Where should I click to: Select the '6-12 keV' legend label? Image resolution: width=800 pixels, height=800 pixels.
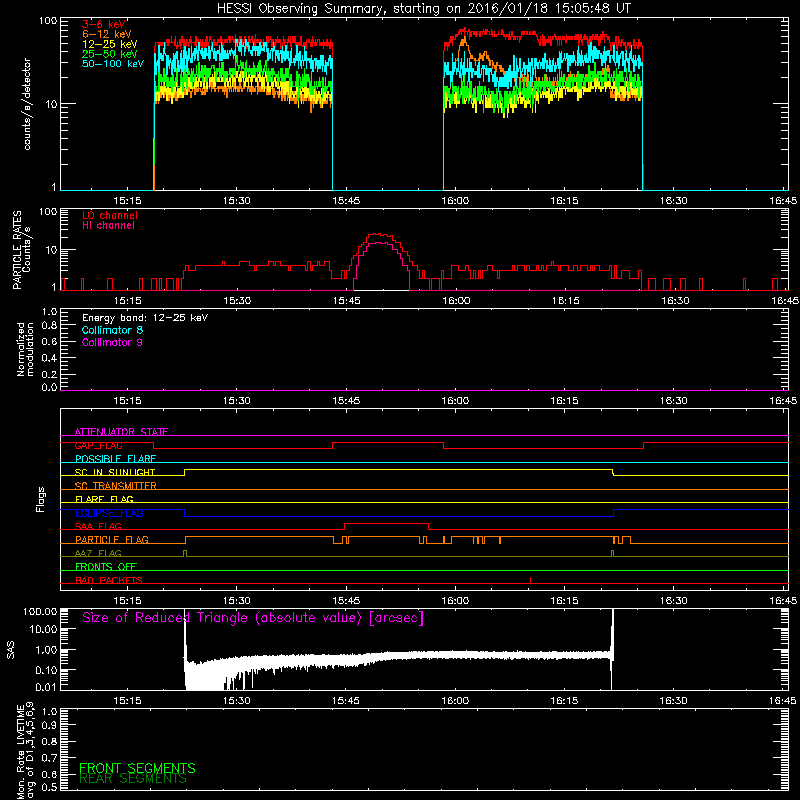(x=107, y=34)
